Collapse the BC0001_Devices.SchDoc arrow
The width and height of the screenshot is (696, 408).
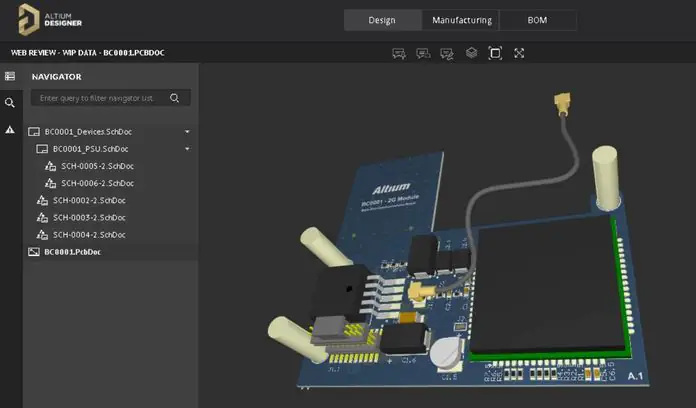click(x=187, y=132)
